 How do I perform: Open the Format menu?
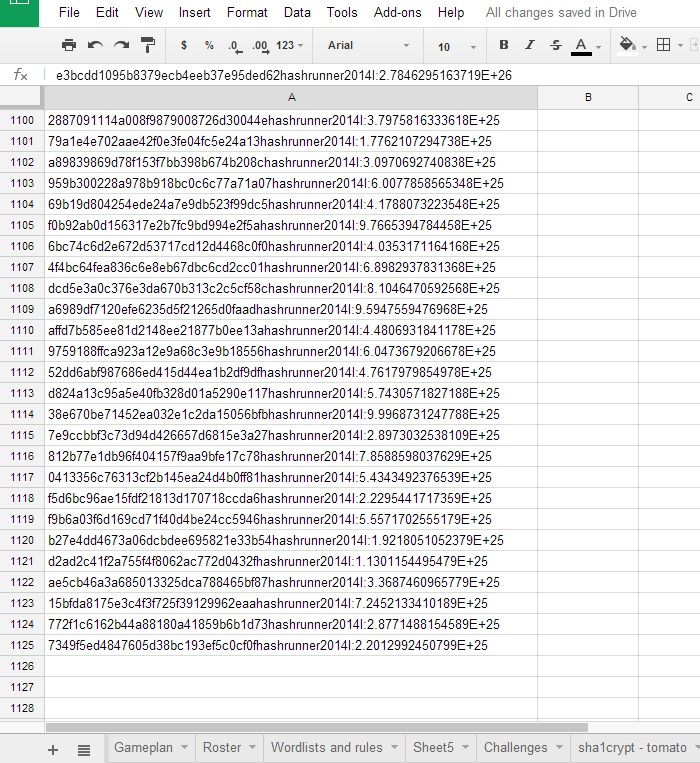tap(246, 13)
